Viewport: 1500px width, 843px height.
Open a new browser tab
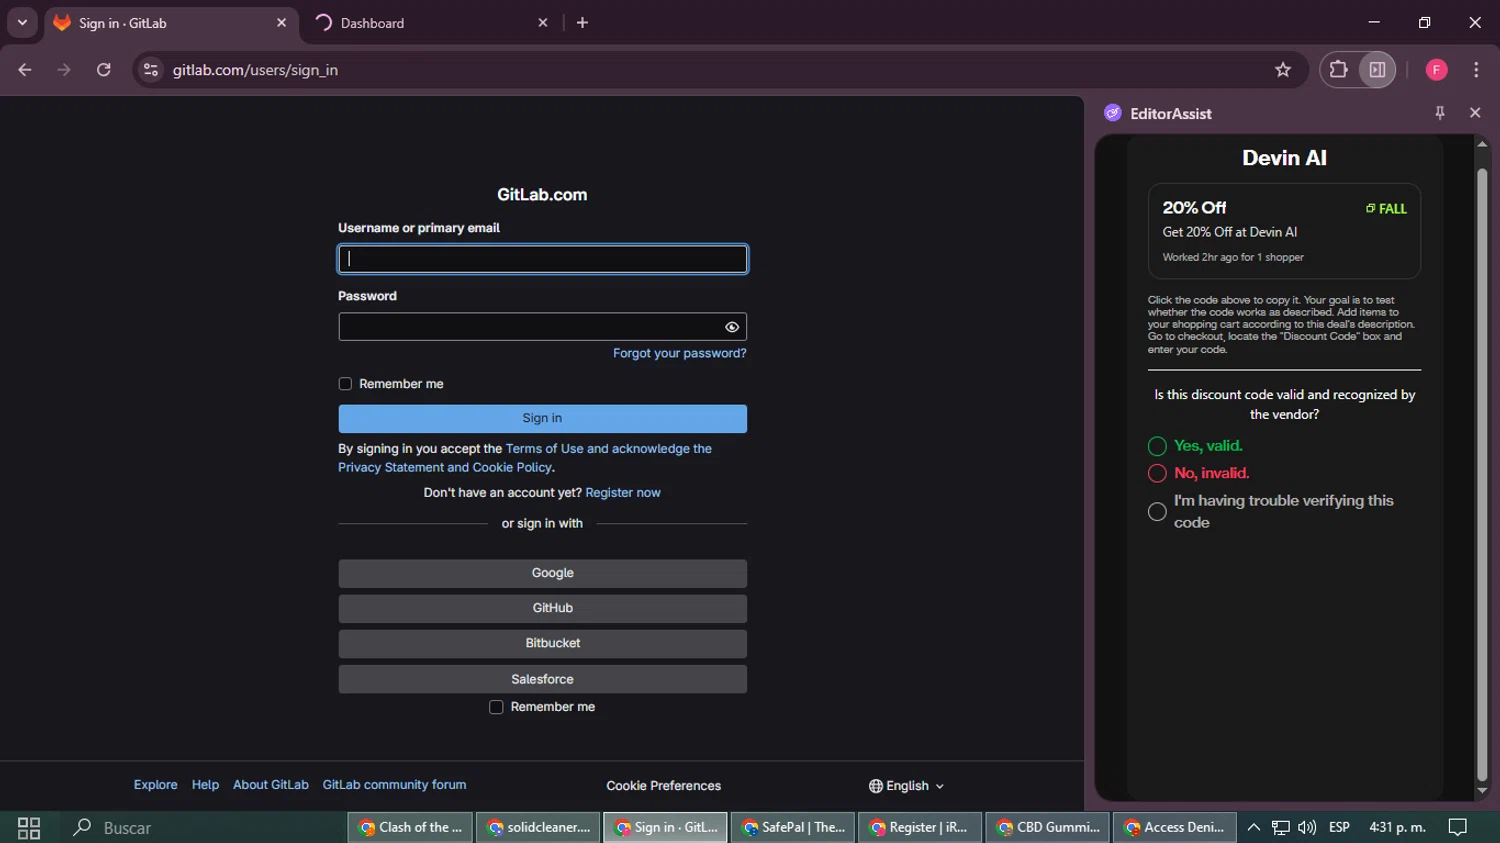pyautogui.click(x=582, y=22)
